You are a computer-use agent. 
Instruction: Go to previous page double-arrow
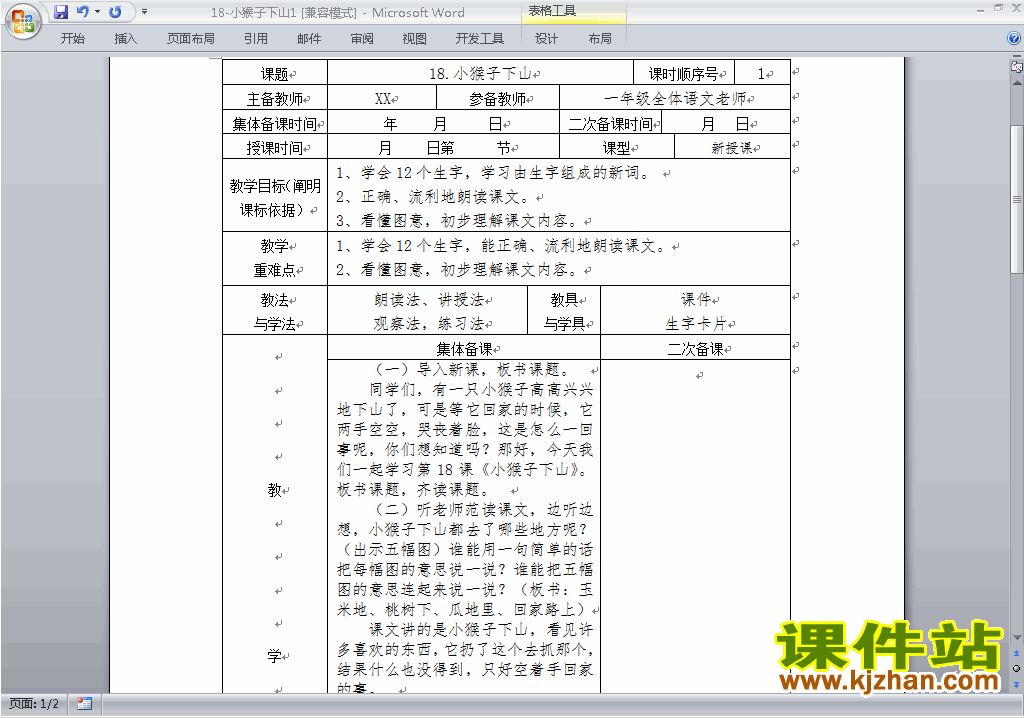1016,653
